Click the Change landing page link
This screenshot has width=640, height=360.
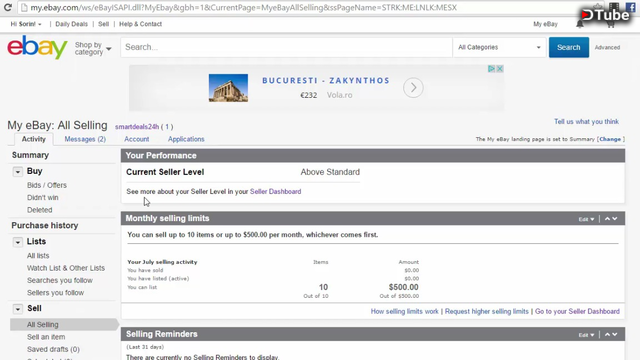(x=610, y=139)
